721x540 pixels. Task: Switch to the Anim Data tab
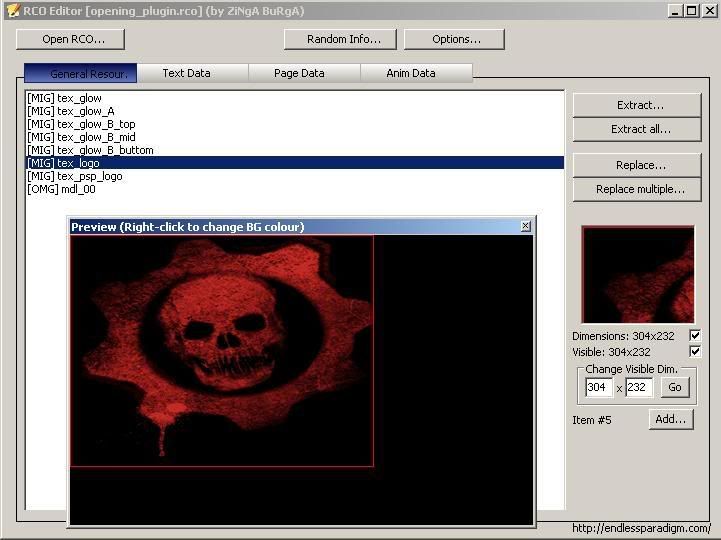[417, 73]
